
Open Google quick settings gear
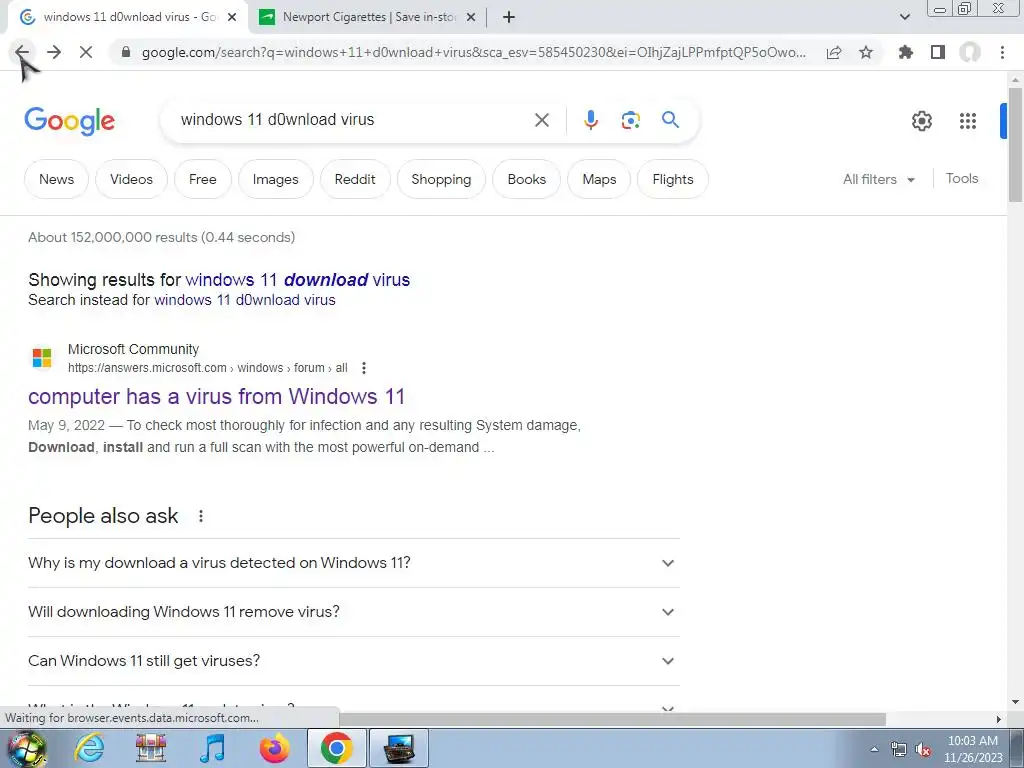922,121
